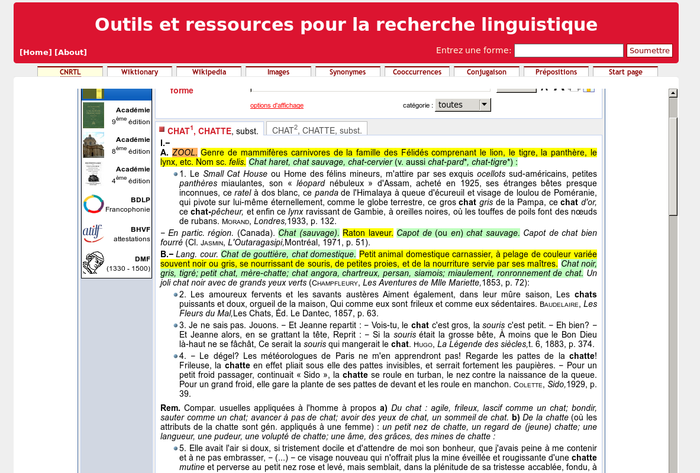The height and width of the screenshot is (473, 700).
Task: Switch to the Conjugaison tab
Action: pyautogui.click(x=487, y=72)
